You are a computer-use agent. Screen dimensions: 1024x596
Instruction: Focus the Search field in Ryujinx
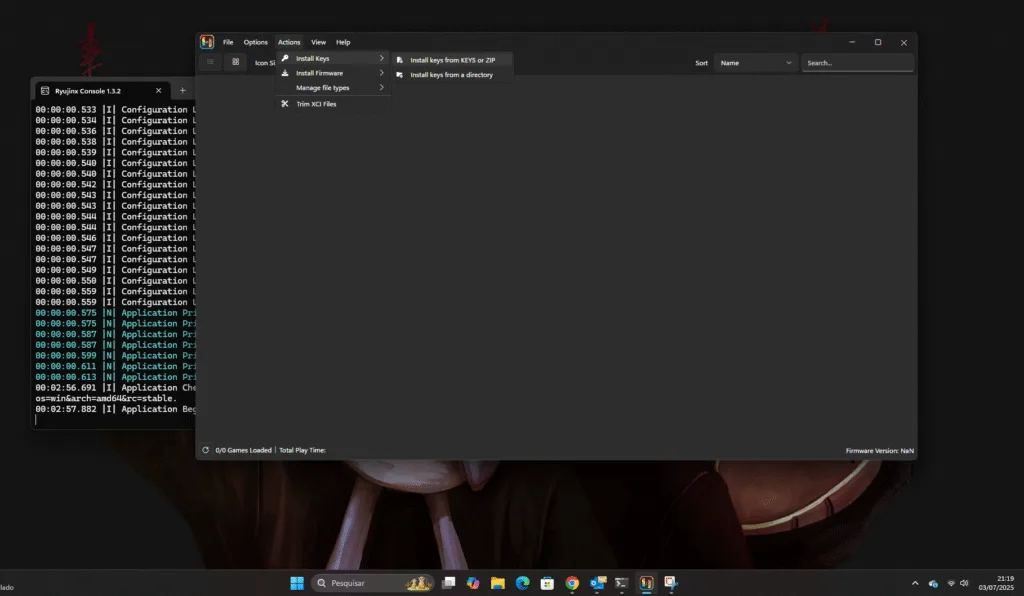point(857,63)
